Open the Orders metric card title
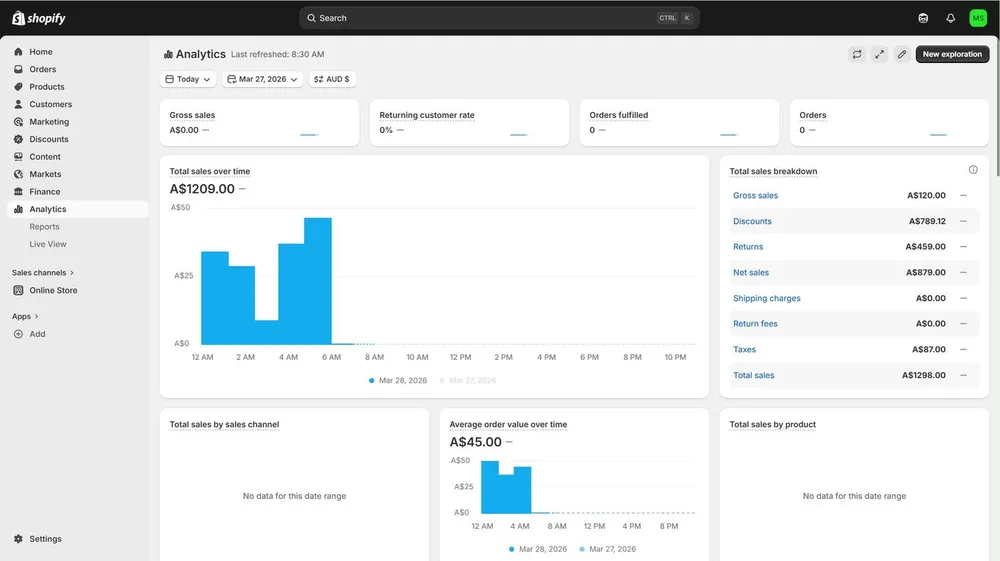The width and height of the screenshot is (1000, 561). coord(812,115)
